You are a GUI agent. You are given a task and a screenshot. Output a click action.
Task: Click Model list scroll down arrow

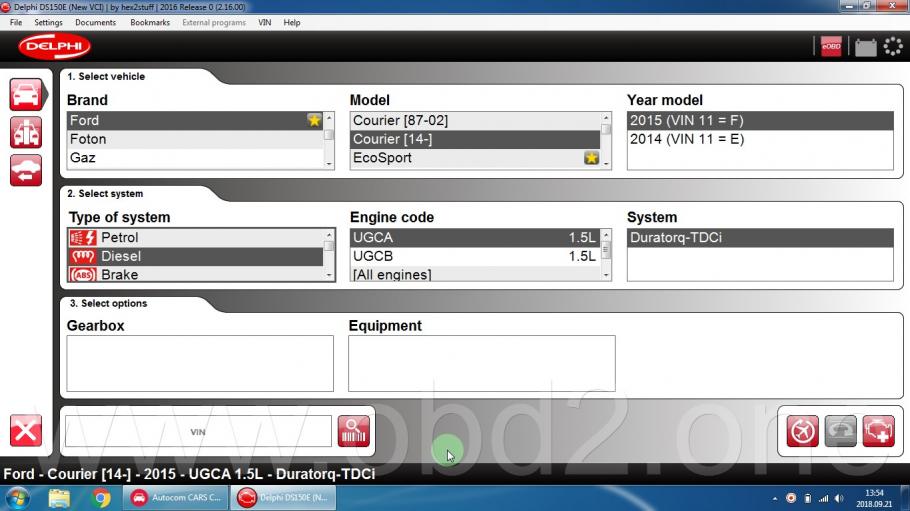(606, 164)
